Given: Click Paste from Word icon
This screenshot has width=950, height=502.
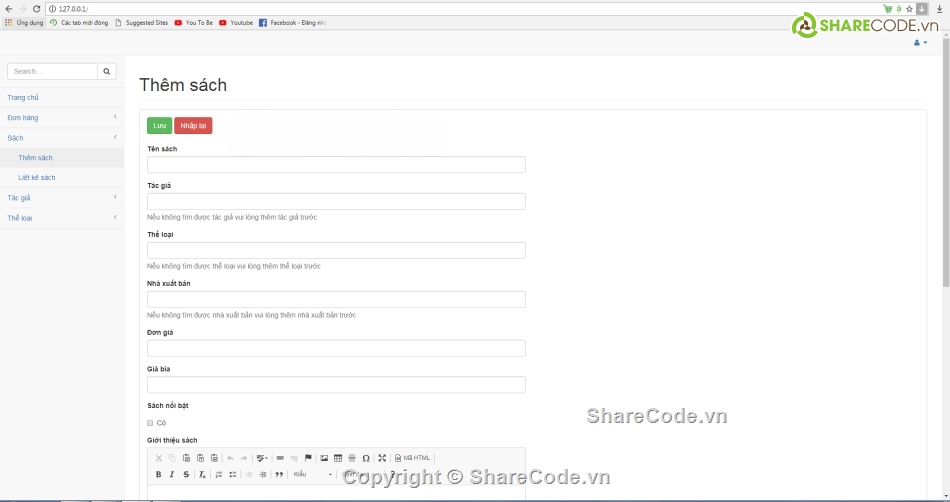Looking at the screenshot, I should click(214, 458).
